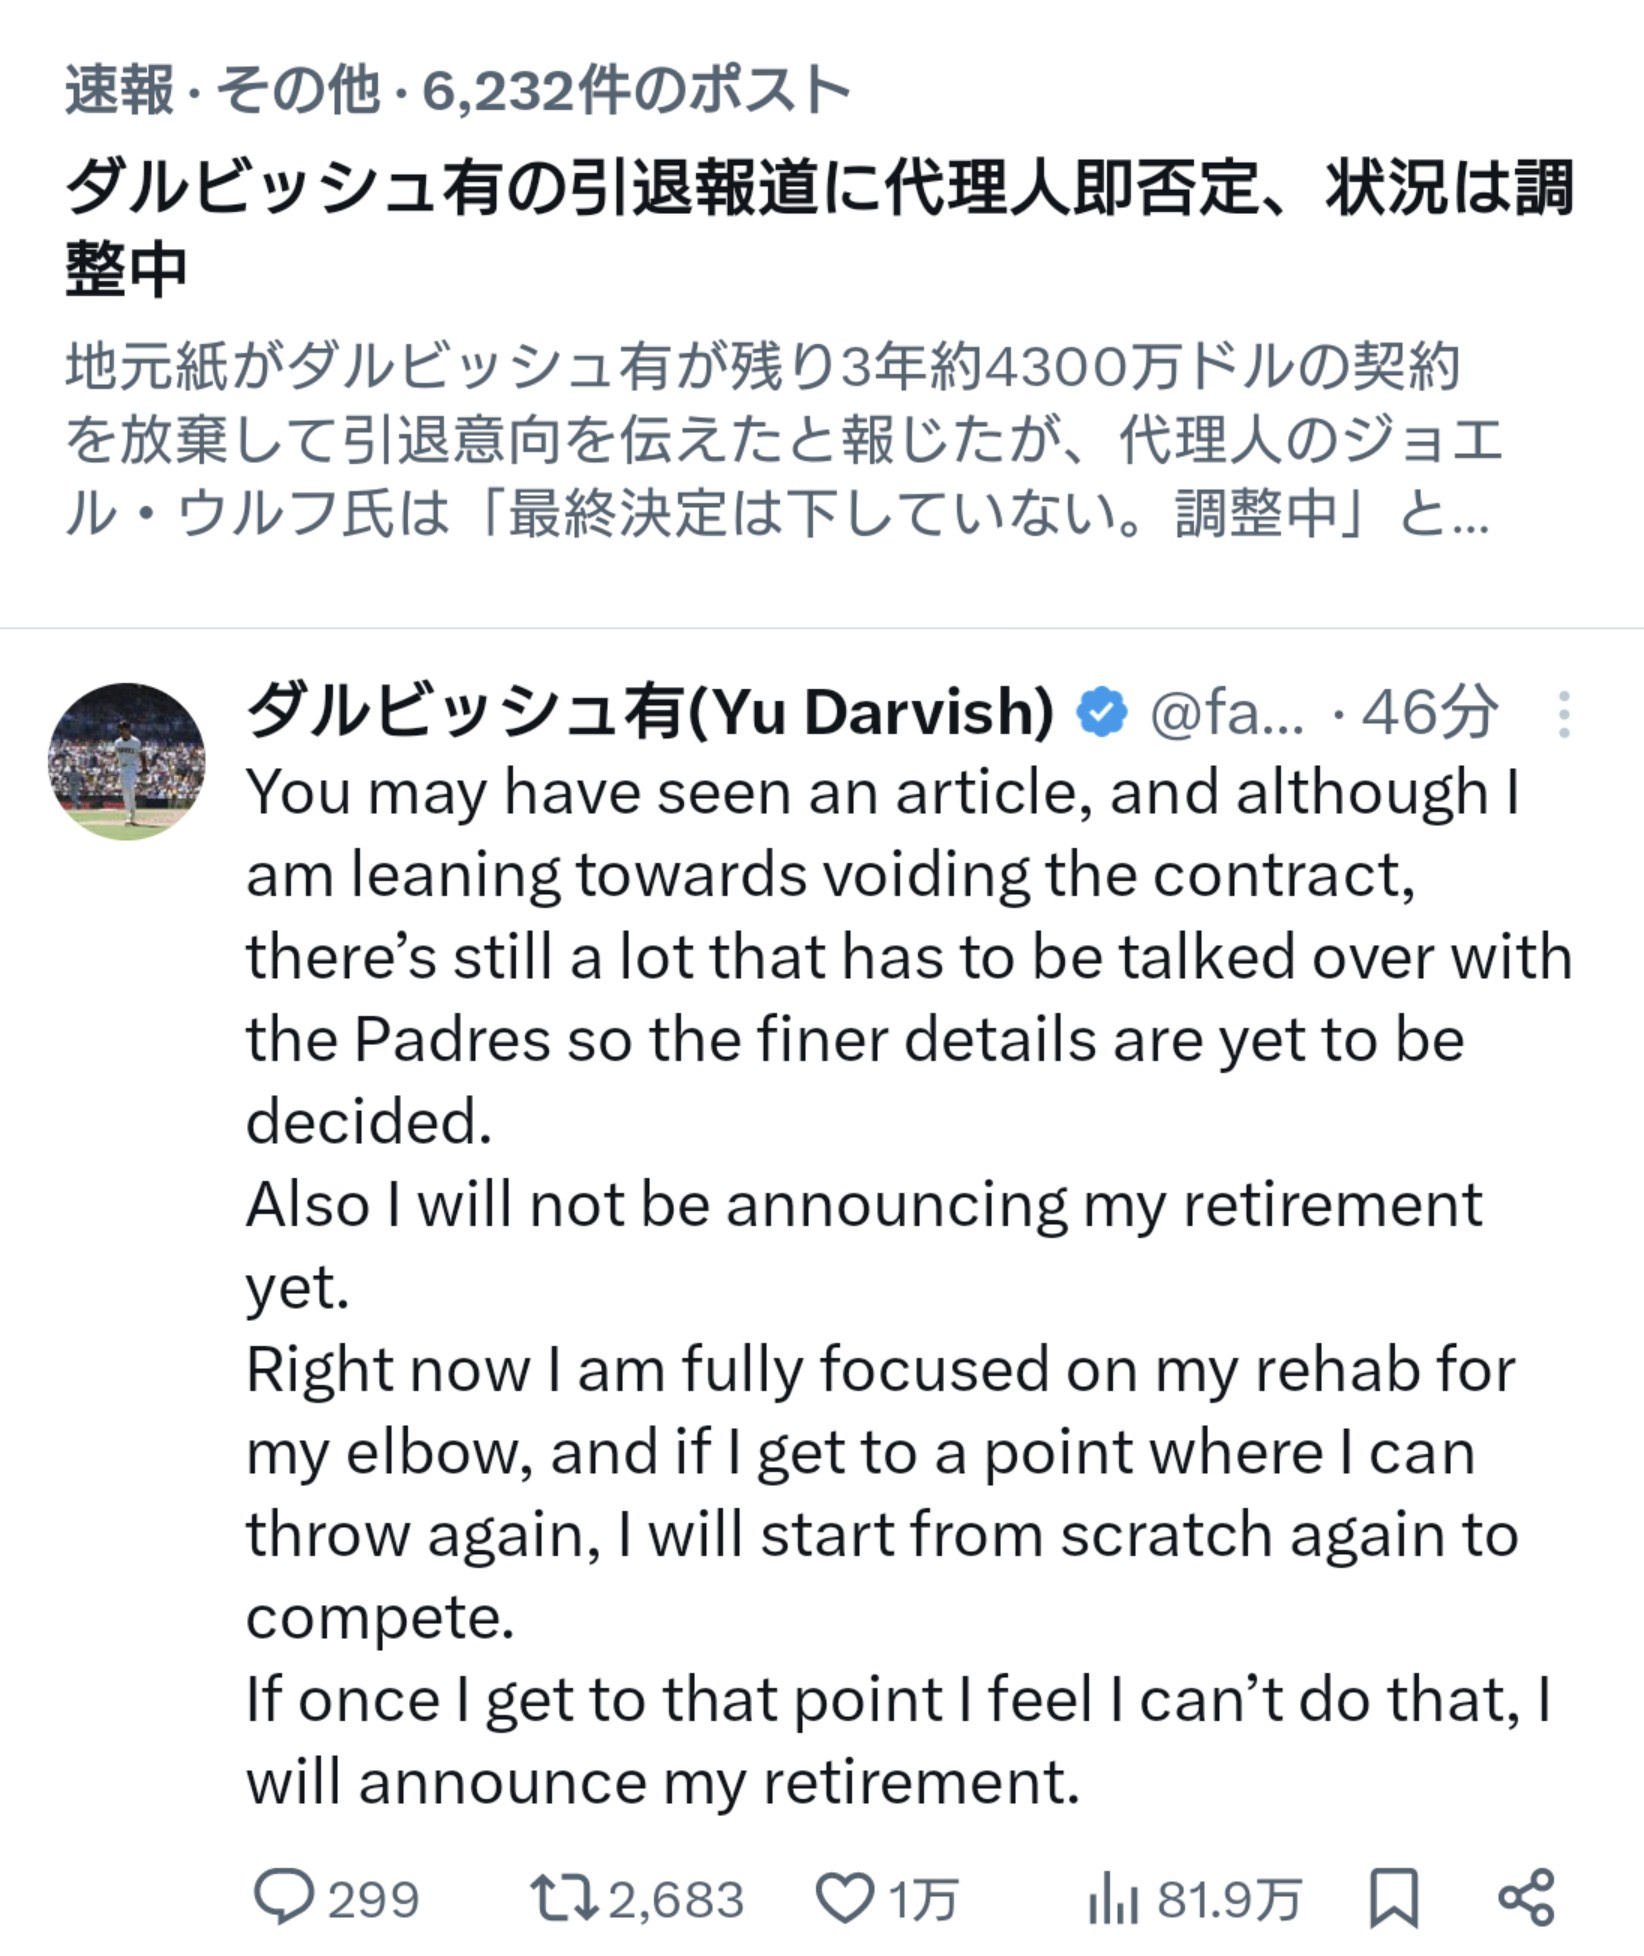The width and height of the screenshot is (1644, 1956).
Task: Open the three-dot more options menu
Action: (x=1564, y=715)
